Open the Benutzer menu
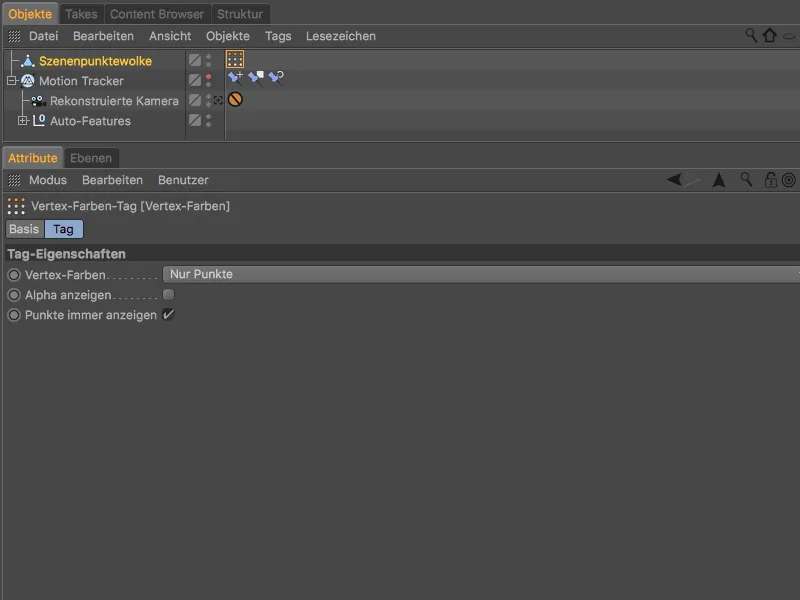The height and width of the screenshot is (600, 800). pyautogui.click(x=183, y=180)
